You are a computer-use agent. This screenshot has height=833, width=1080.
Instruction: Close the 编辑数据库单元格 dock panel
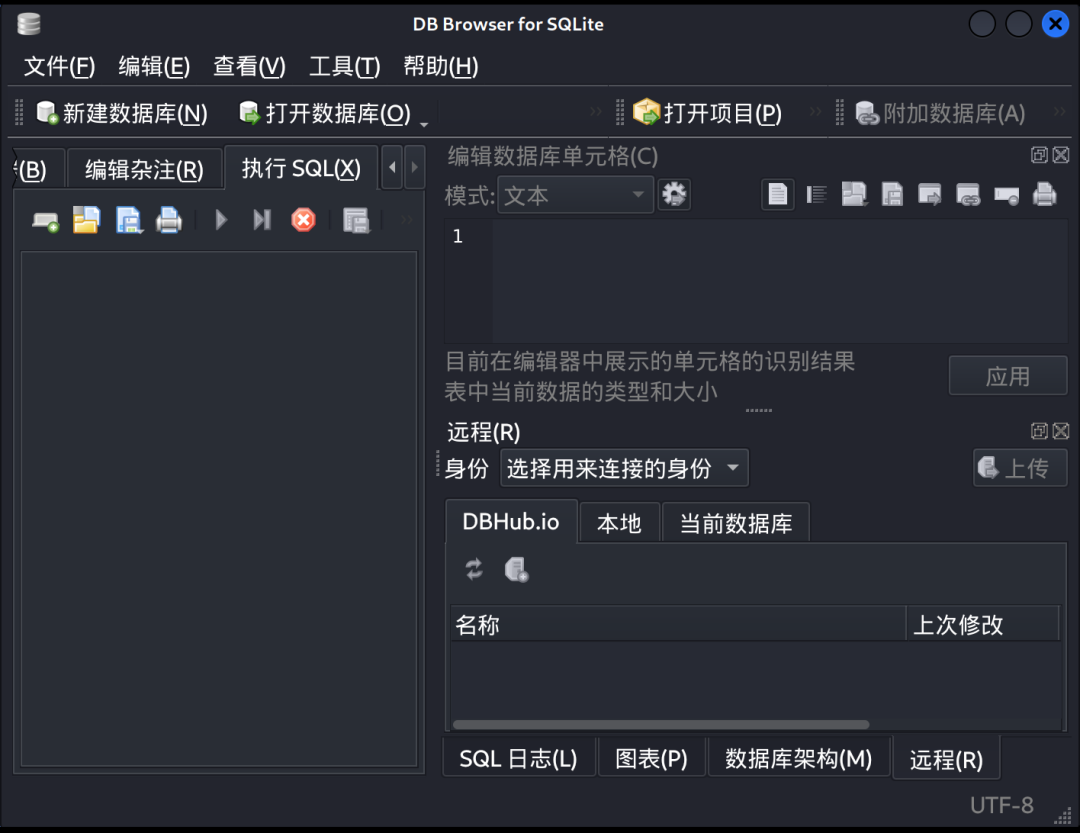(x=1061, y=155)
